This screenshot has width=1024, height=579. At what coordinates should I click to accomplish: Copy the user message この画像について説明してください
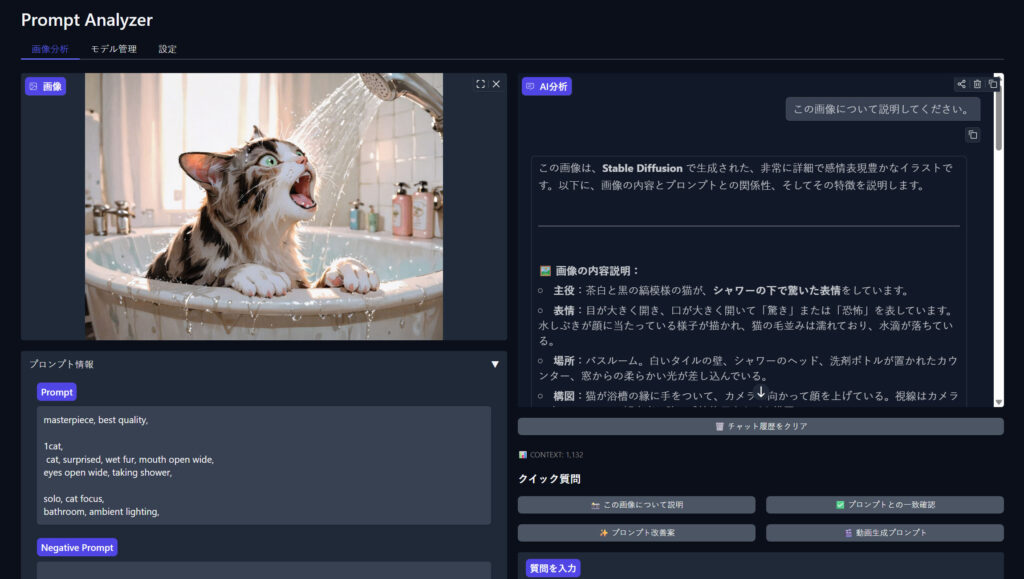[x=972, y=135]
